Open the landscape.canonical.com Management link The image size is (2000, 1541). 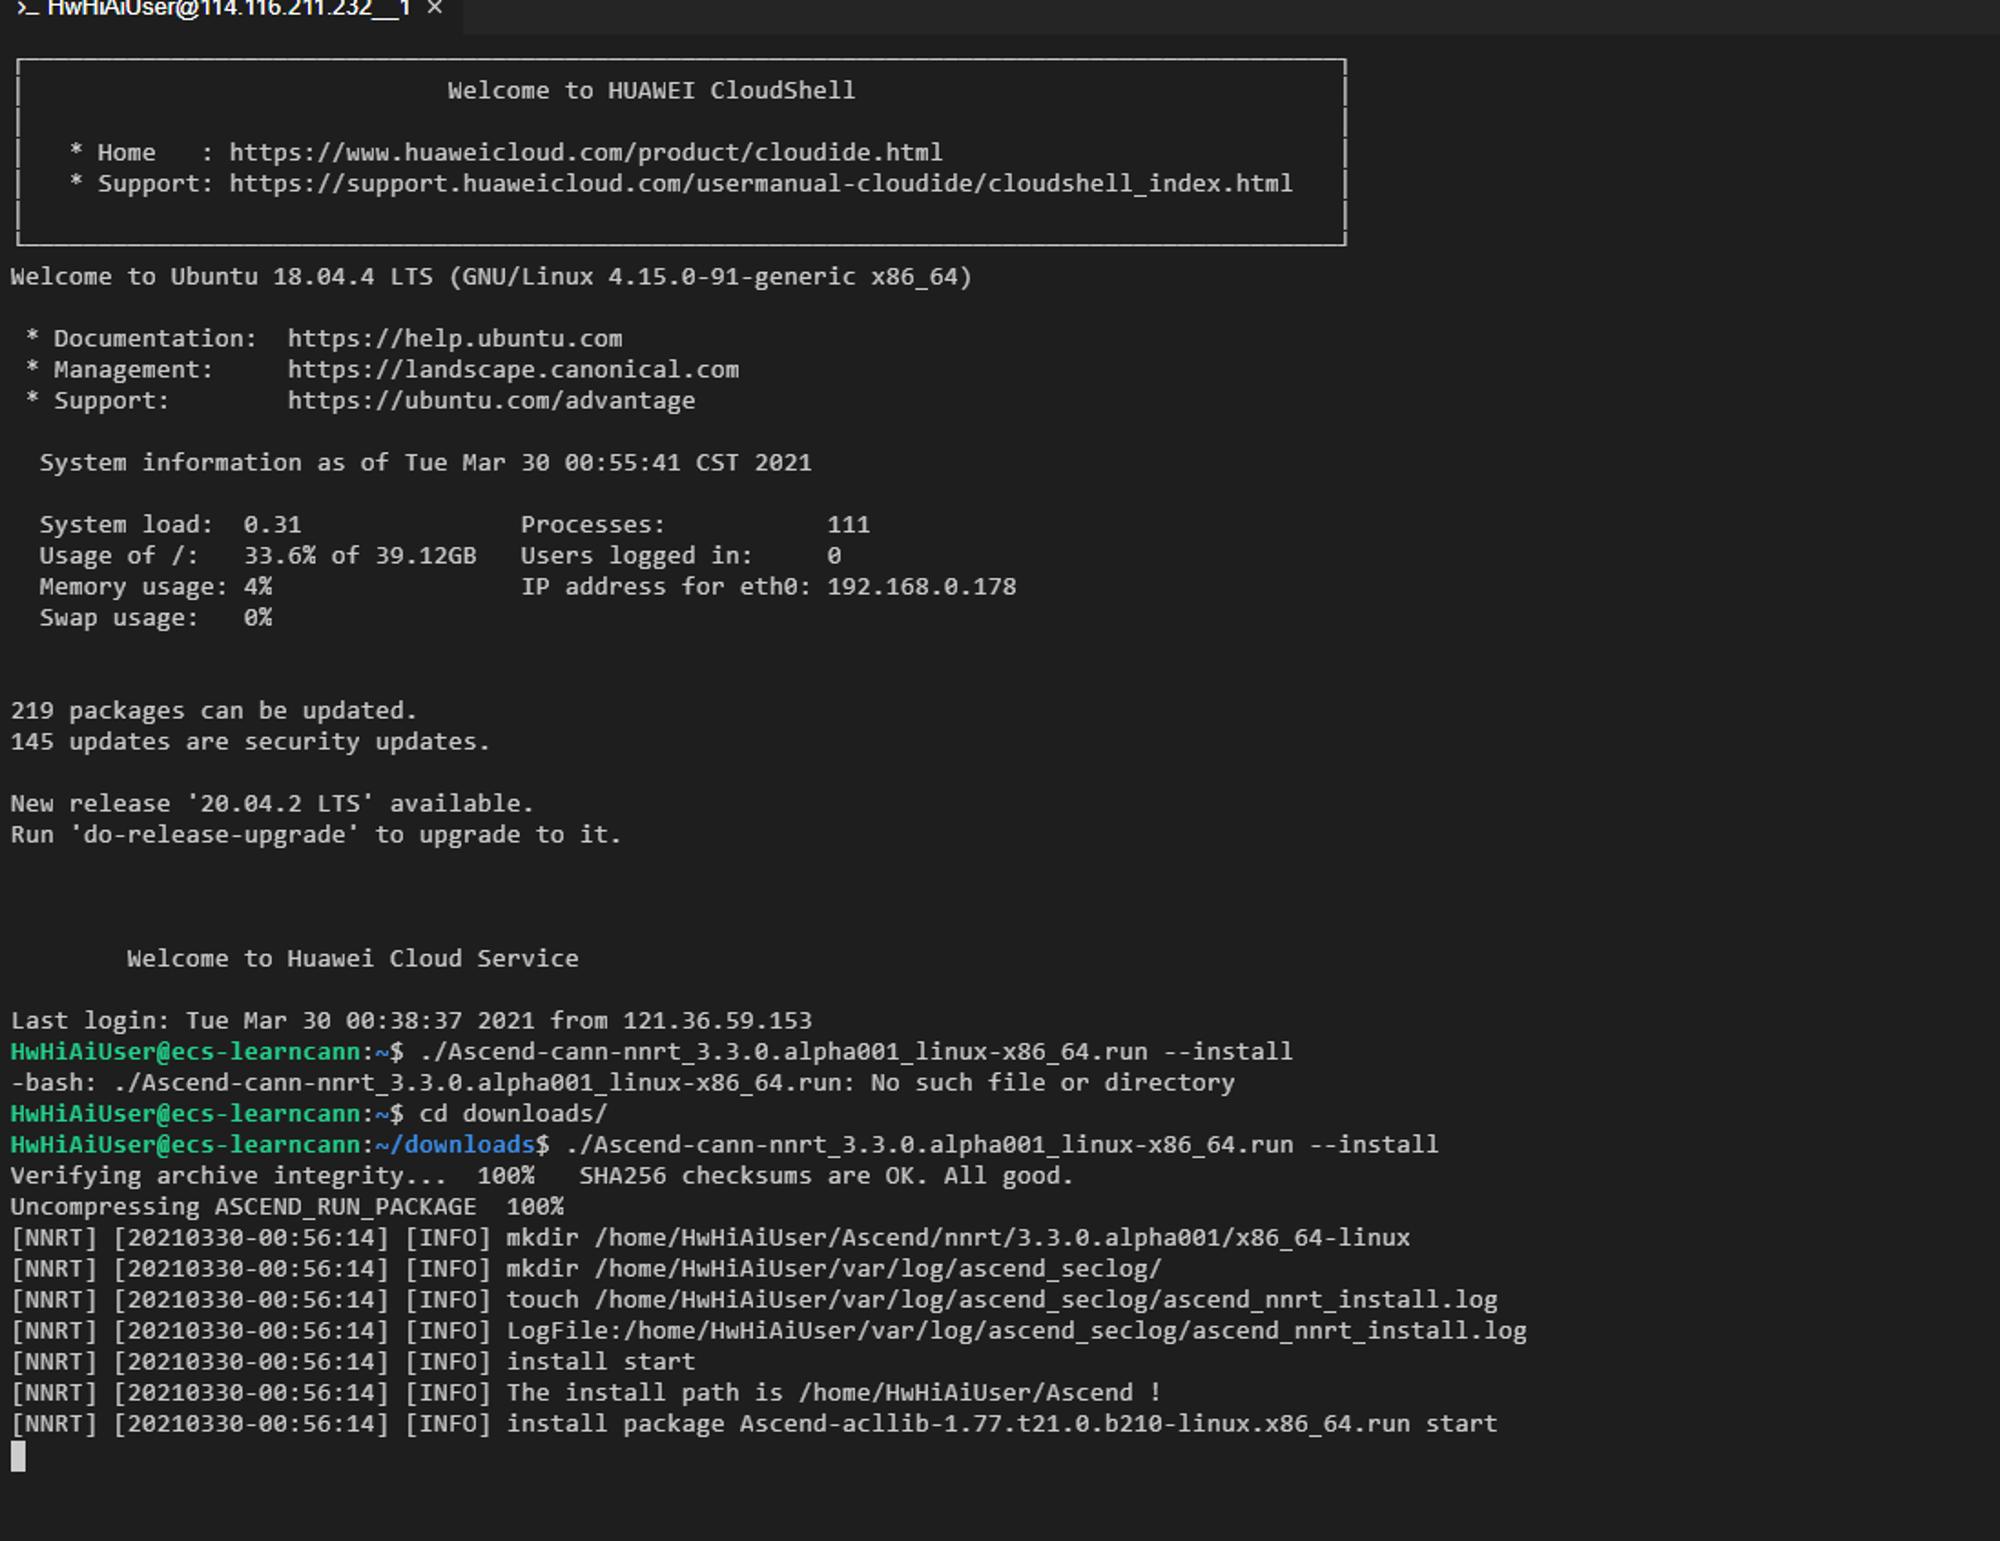tap(513, 369)
